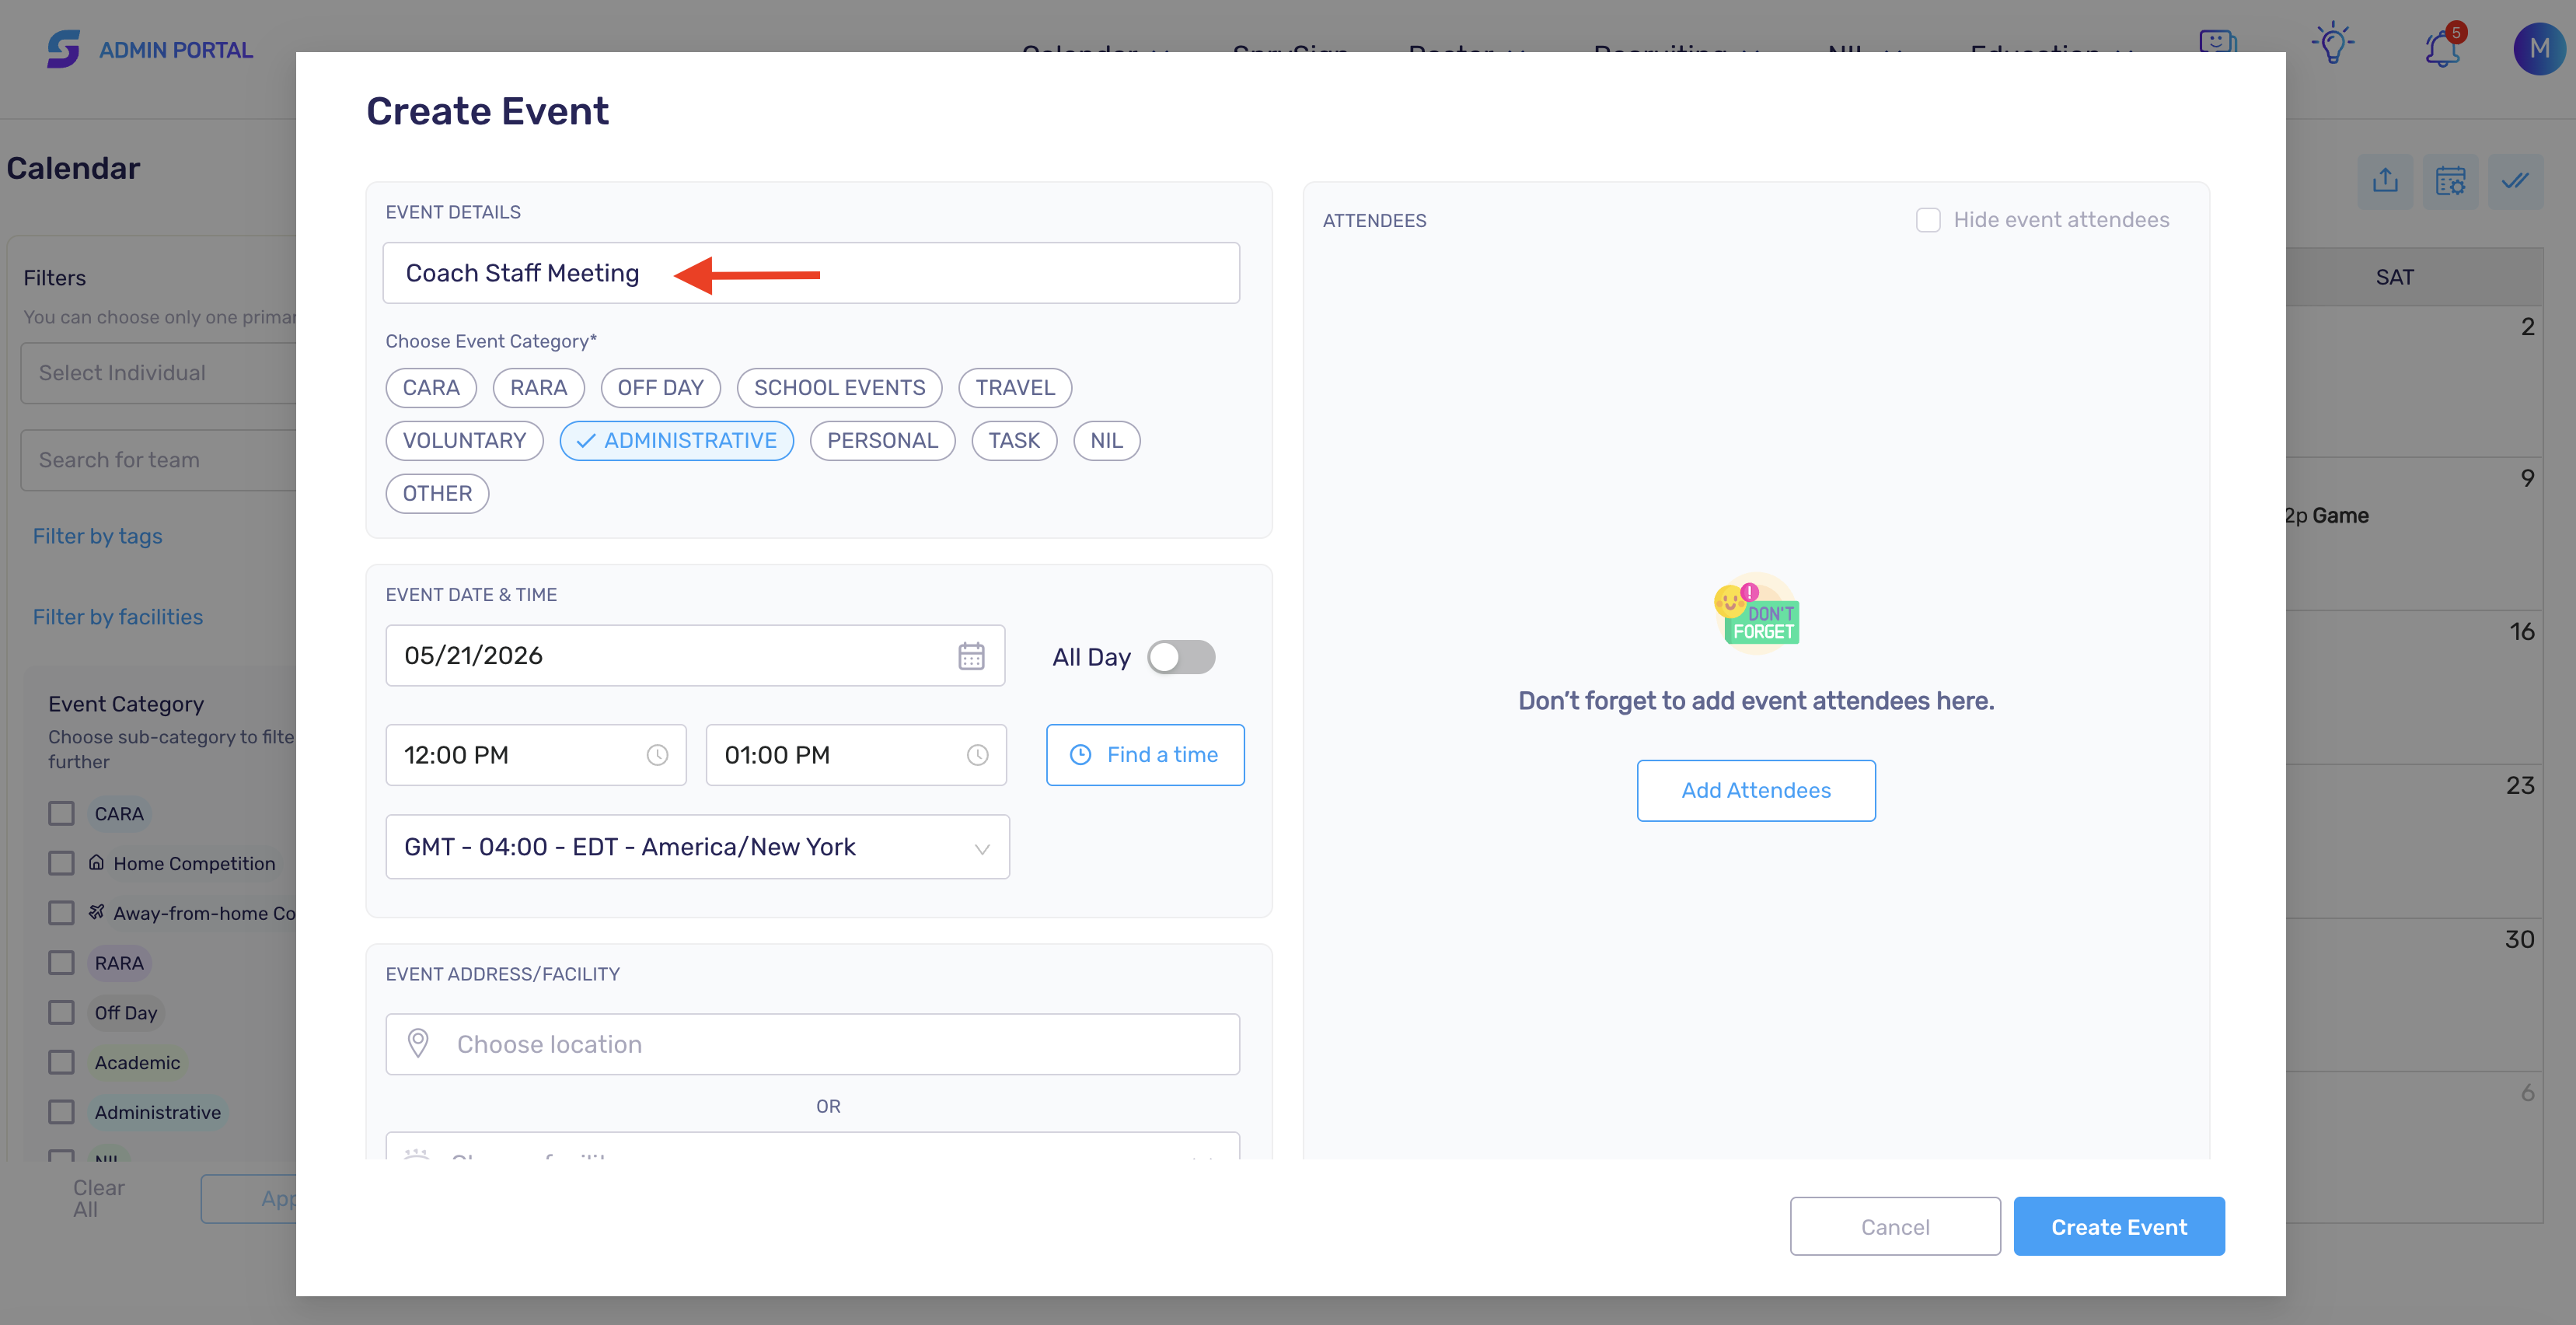The image size is (2576, 1325).
Task: Select the OTHER category chip
Action: (x=437, y=494)
